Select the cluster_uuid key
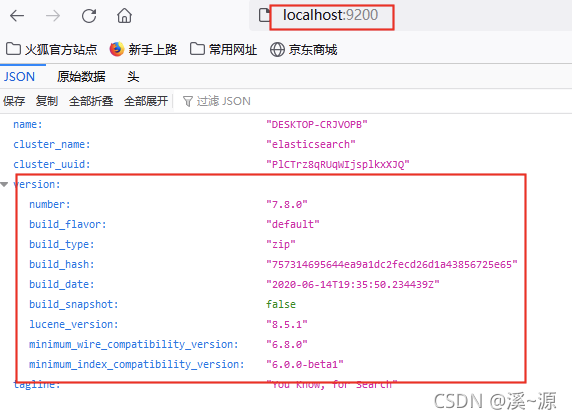572x419 pixels. pyautogui.click(x=52, y=164)
